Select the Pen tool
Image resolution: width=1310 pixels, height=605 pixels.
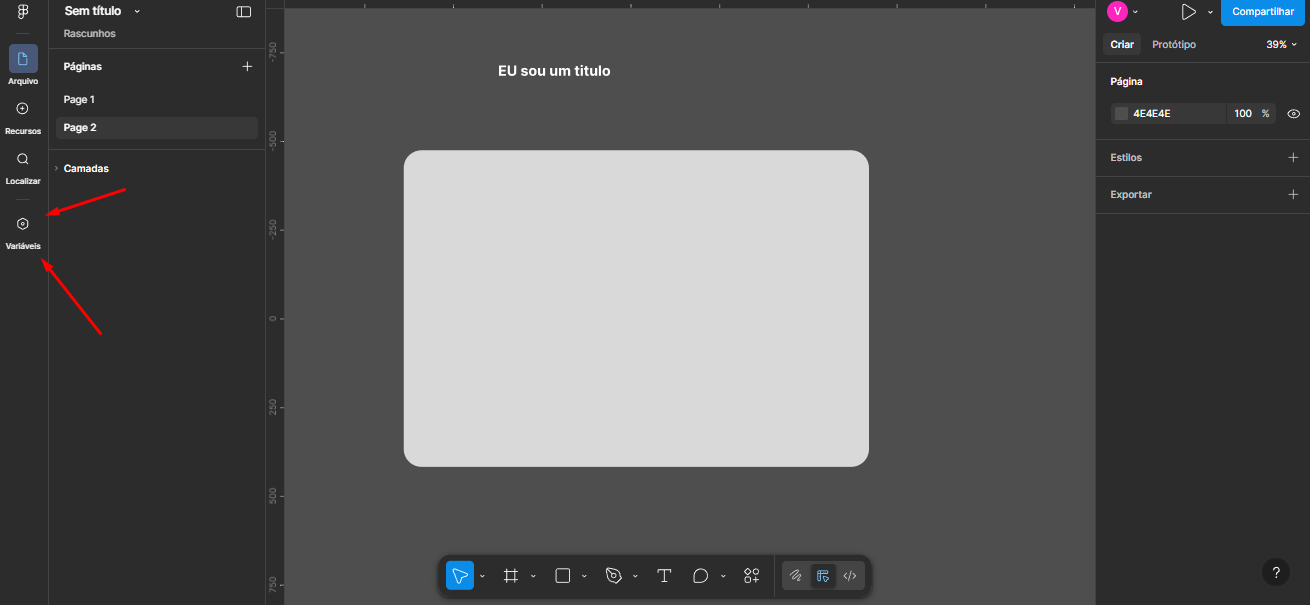[x=613, y=576]
